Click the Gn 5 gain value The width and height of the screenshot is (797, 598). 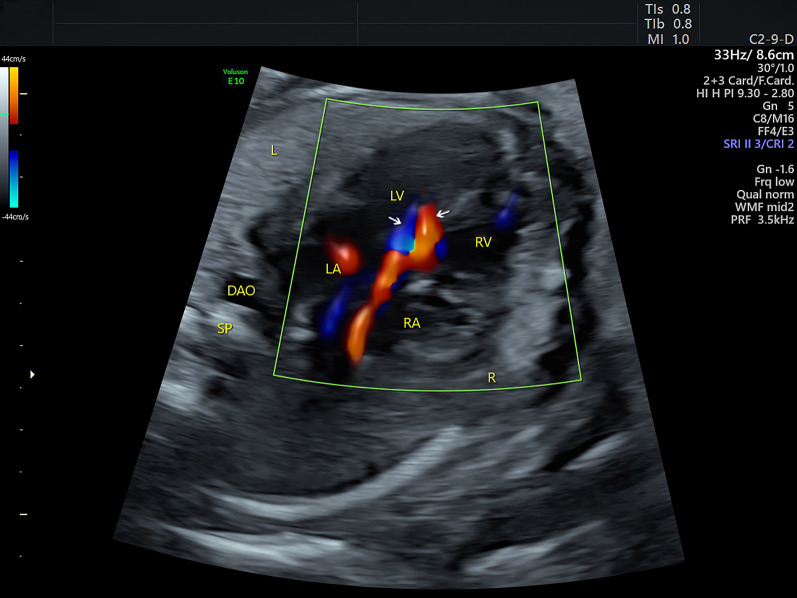point(778,106)
